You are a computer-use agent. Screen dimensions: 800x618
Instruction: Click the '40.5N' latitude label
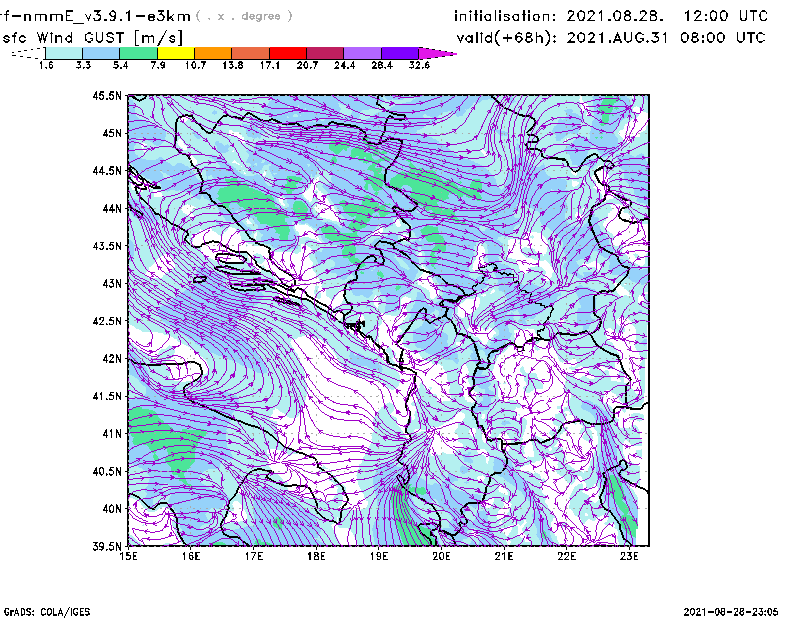point(107,471)
